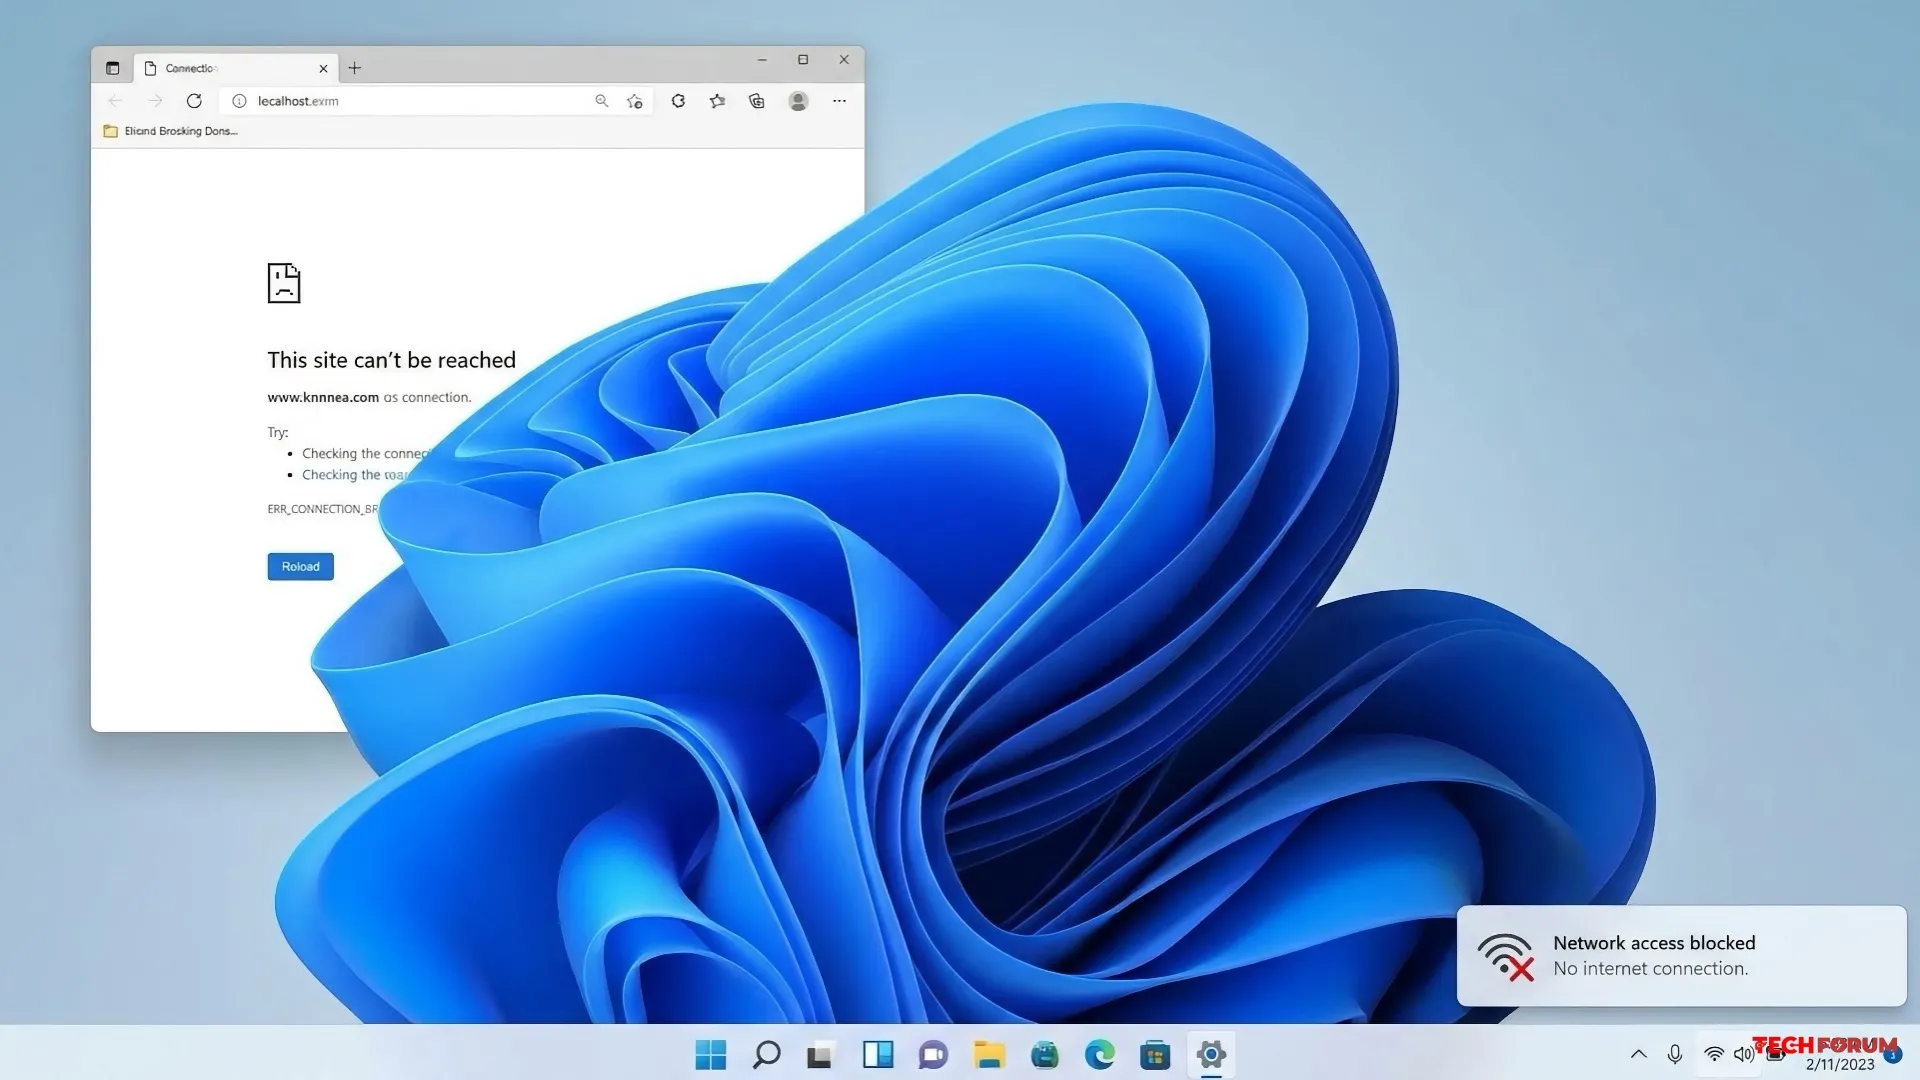View site information icon in address bar
Screen dimensions: 1920x1080
[239, 101]
